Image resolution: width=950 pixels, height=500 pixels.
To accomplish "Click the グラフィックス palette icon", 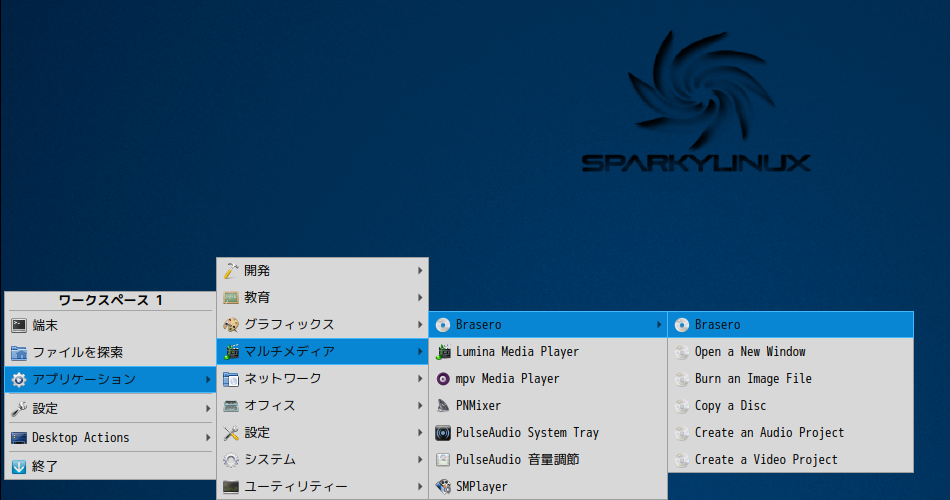I will click(231, 325).
